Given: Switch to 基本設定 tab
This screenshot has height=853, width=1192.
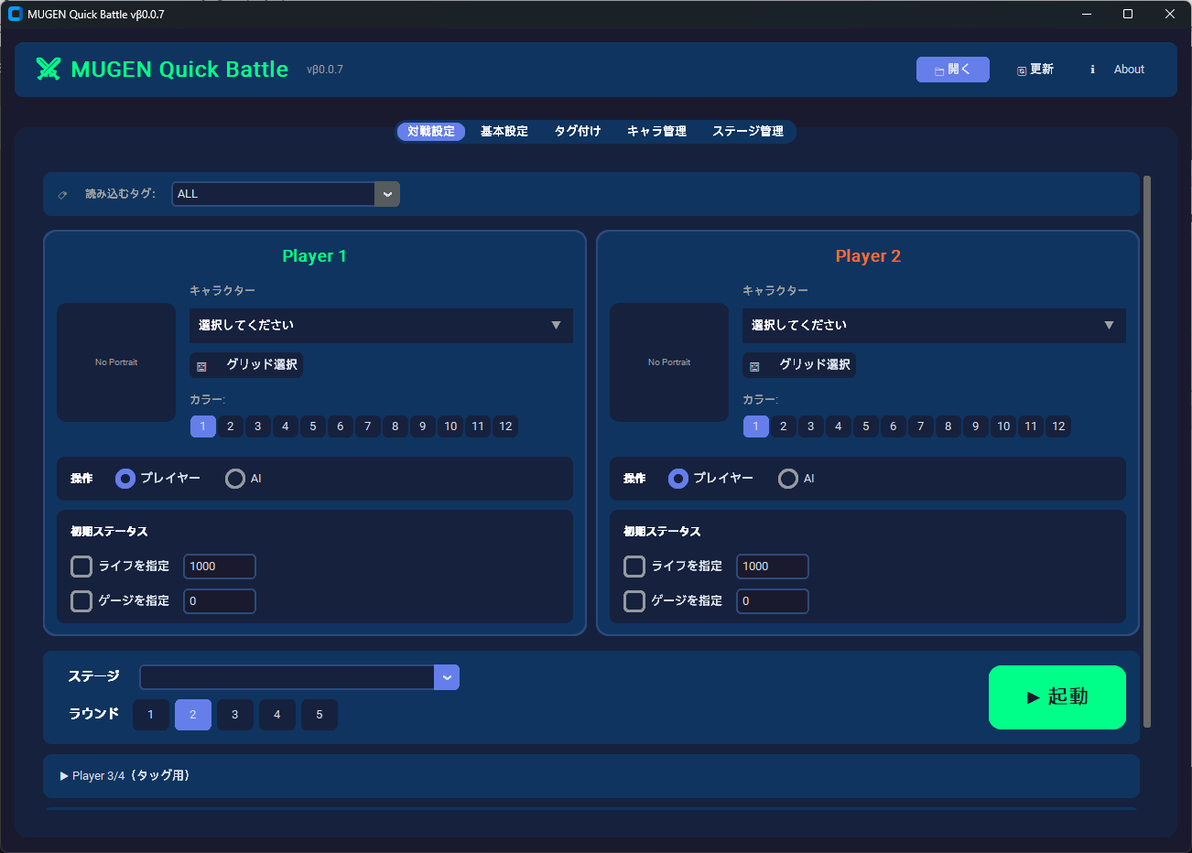Looking at the screenshot, I should (x=504, y=132).
